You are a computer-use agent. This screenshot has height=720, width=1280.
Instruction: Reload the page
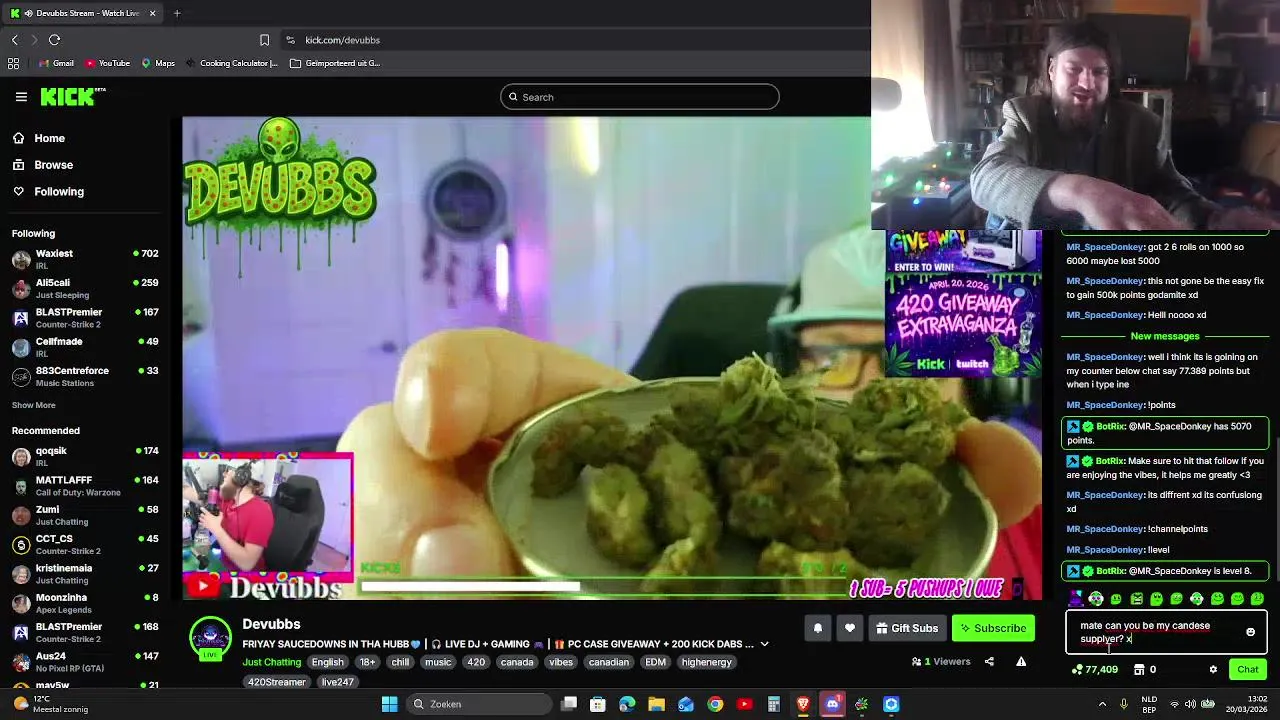click(x=54, y=40)
